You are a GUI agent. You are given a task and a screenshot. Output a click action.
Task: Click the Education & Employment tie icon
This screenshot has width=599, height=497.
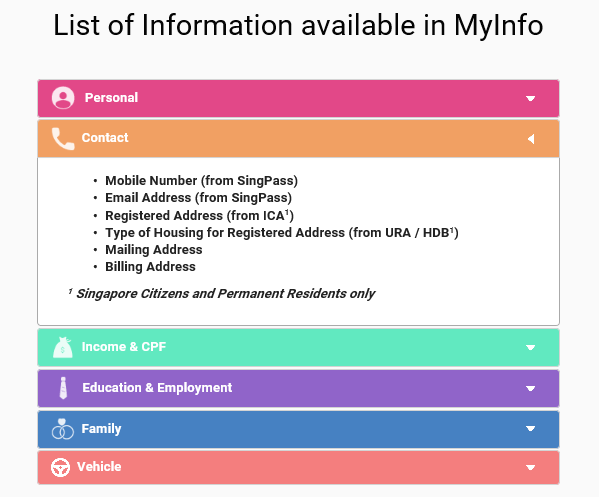point(63,388)
